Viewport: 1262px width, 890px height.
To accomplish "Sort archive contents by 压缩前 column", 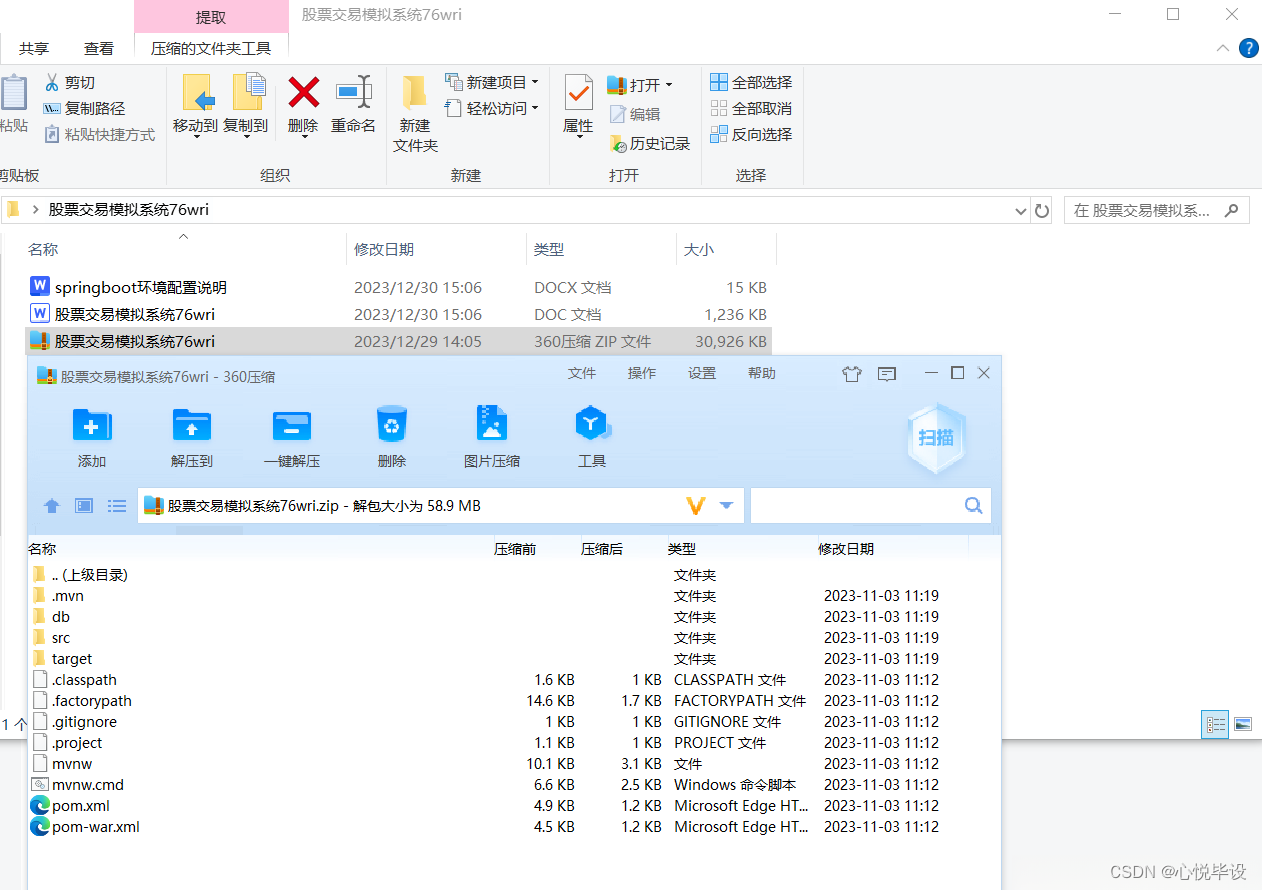I will [515, 549].
